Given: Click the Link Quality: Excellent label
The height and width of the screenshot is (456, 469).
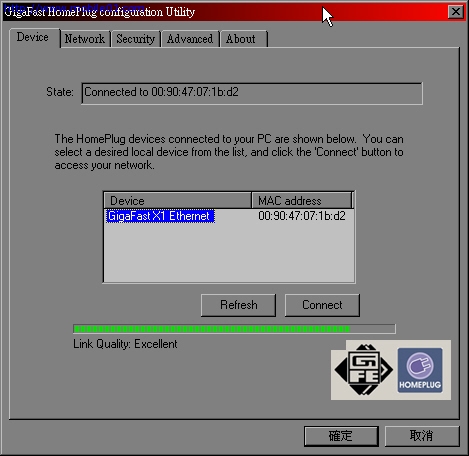Looking at the screenshot, I should pyautogui.click(x=125, y=344).
